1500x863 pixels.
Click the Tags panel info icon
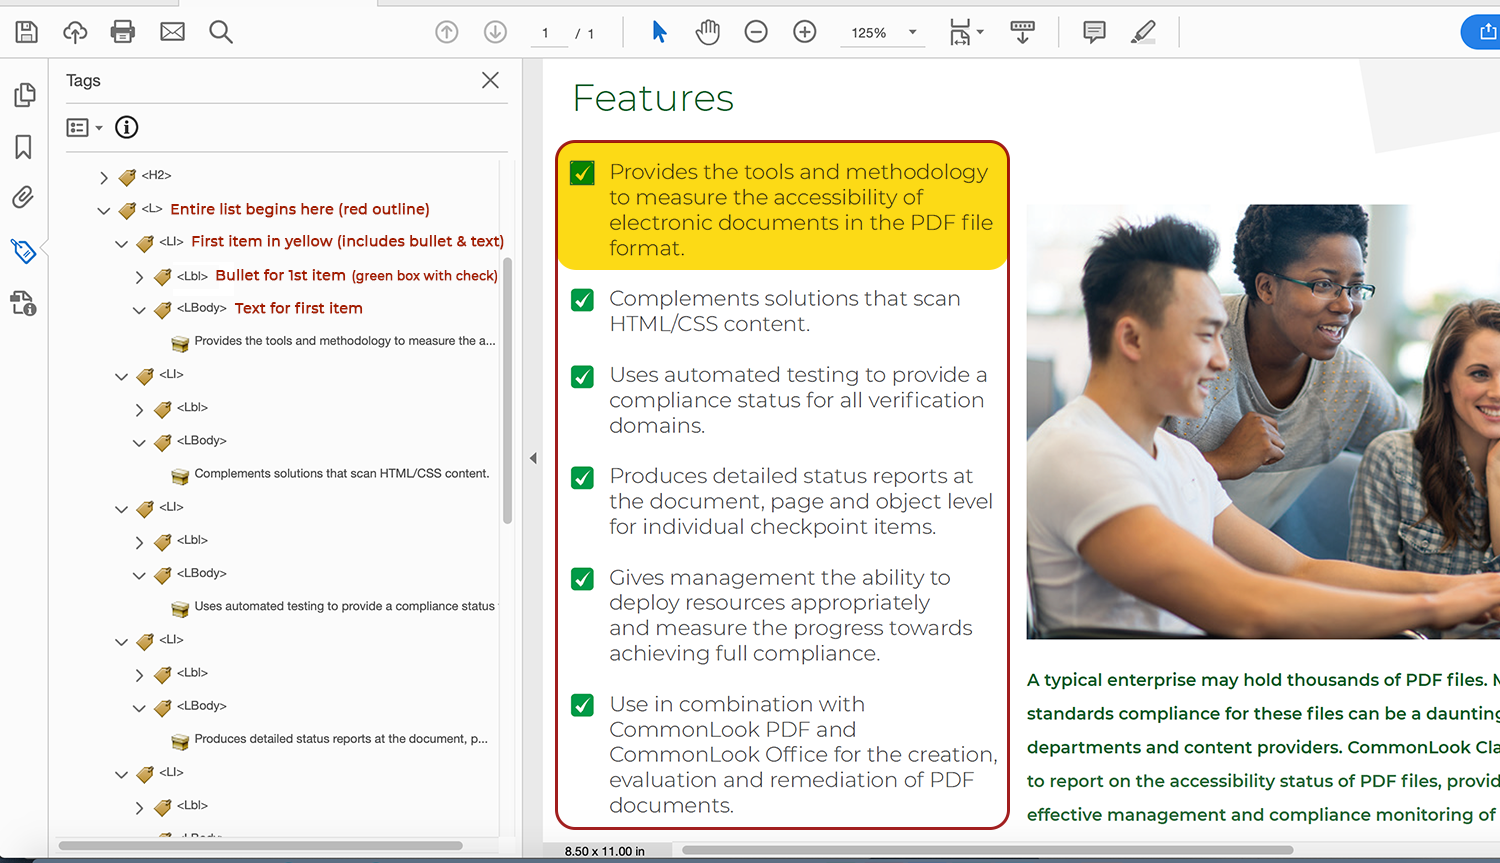click(x=126, y=127)
